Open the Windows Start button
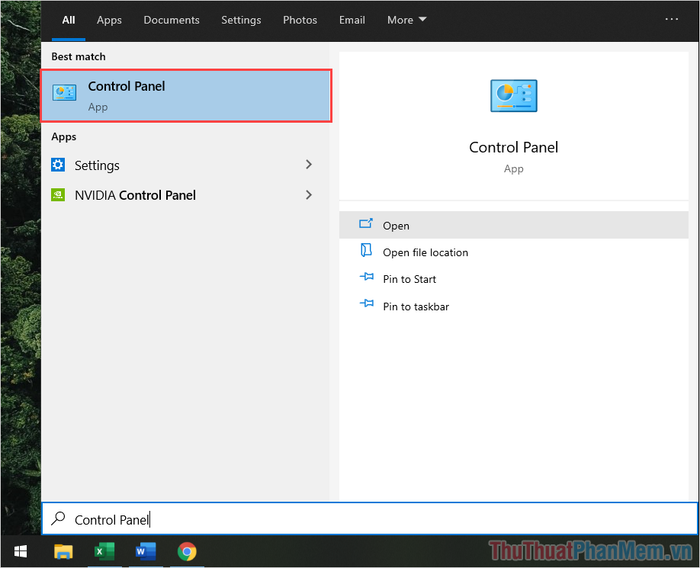The image size is (700, 568). coord(20,551)
